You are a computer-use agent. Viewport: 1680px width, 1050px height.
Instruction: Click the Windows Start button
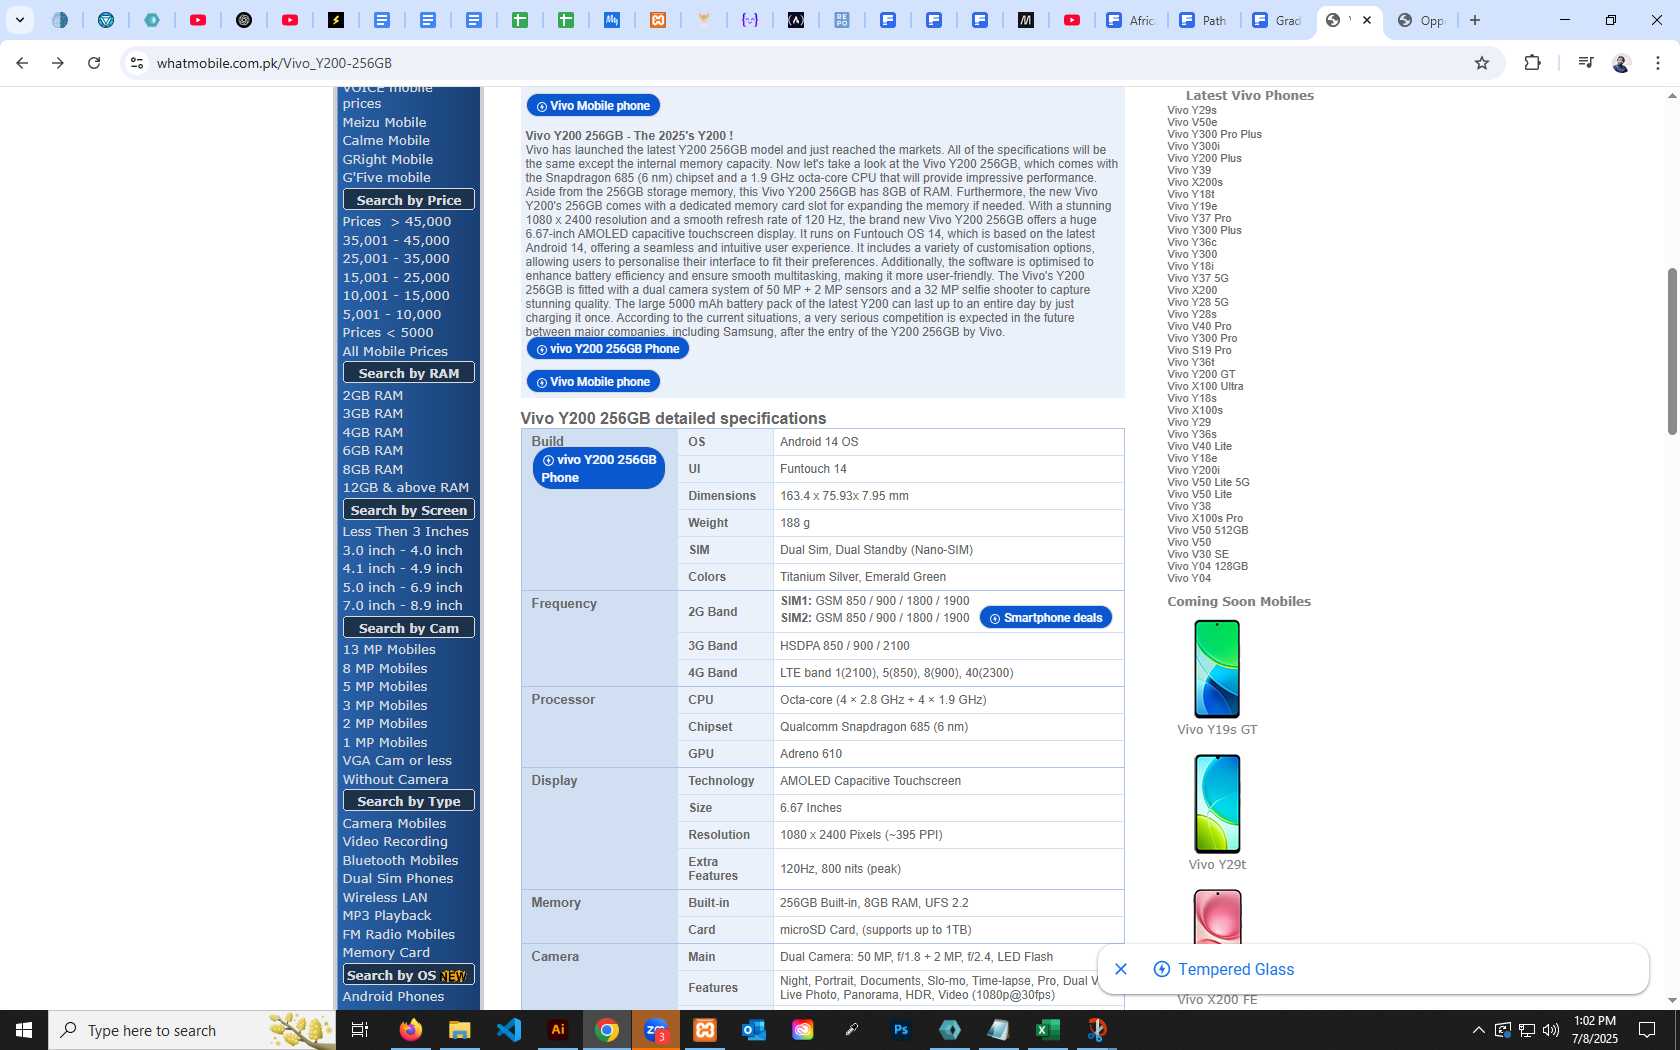click(x=24, y=1030)
